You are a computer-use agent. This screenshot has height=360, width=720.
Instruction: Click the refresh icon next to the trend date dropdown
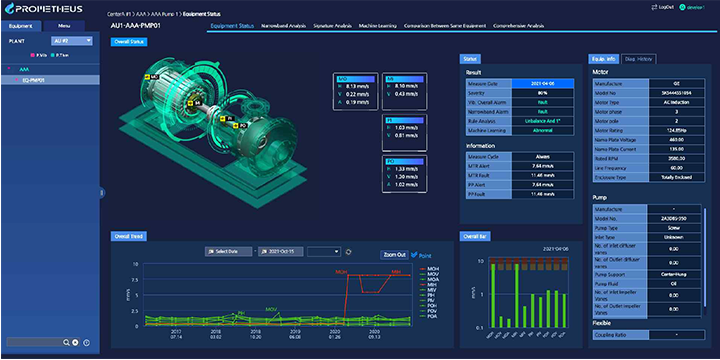[348, 252]
